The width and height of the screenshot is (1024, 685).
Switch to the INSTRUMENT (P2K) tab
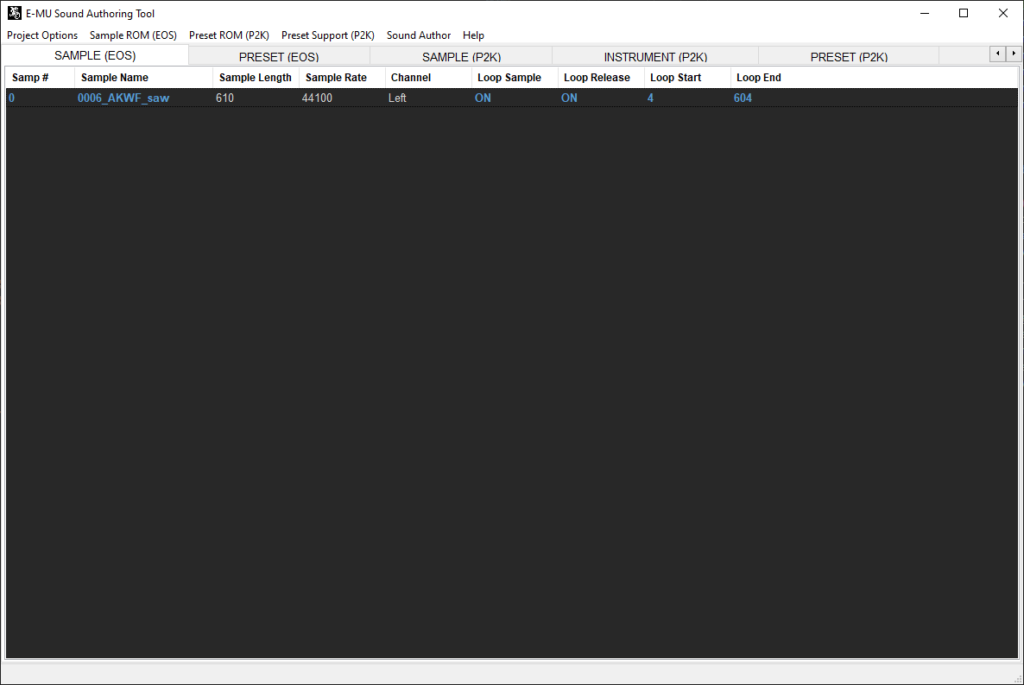pos(656,57)
